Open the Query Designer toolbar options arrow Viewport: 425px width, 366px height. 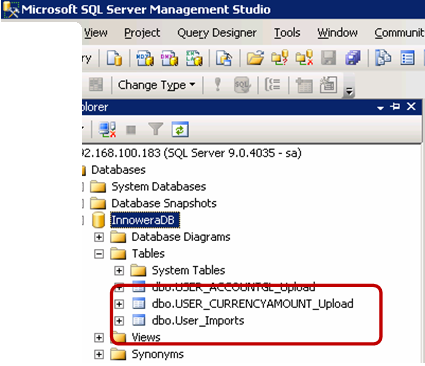coord(349,91)
